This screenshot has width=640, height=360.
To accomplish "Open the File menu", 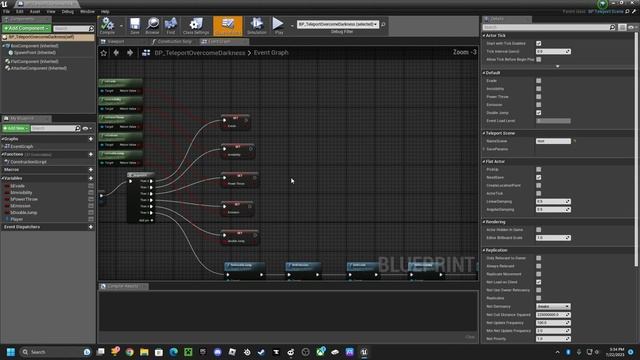I will [x=7, y=11].
